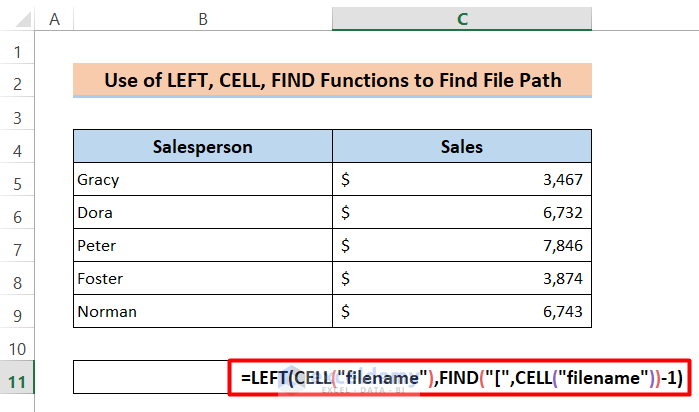Click the LEFT formula cell in row 11
Viewport: 699px width, 412px height.
pos(462,379)
